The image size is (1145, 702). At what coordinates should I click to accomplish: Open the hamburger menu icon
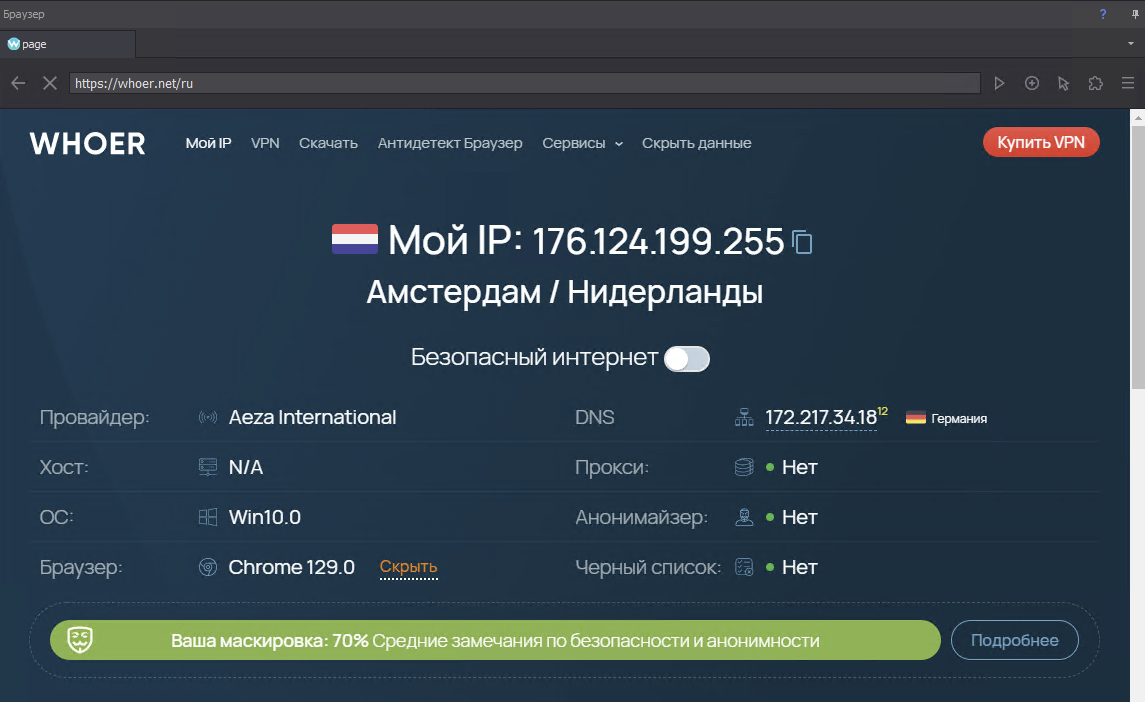point(1127,83)
